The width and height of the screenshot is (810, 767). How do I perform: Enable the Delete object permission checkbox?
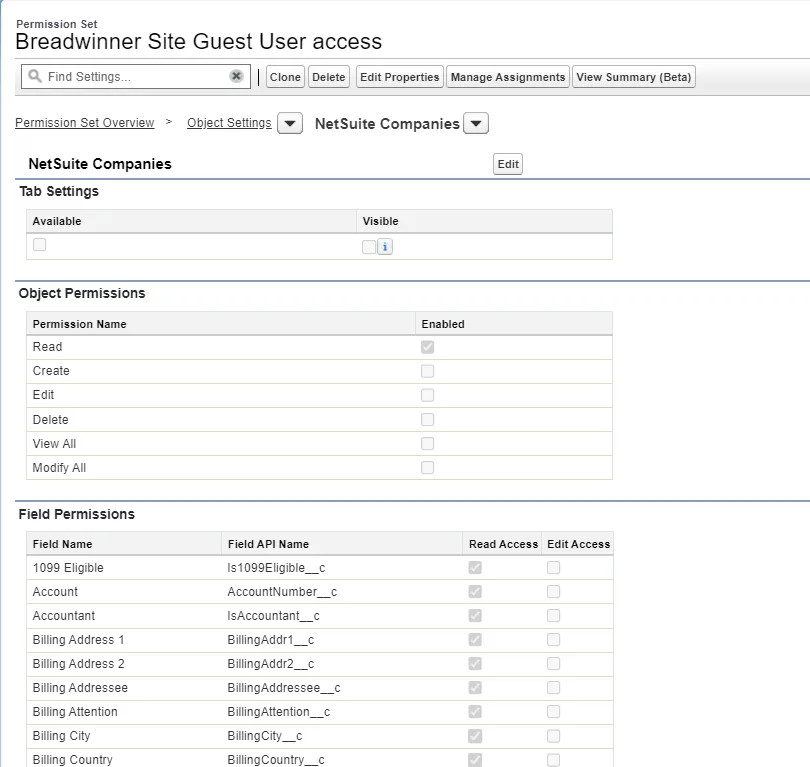tap(427, 419)
